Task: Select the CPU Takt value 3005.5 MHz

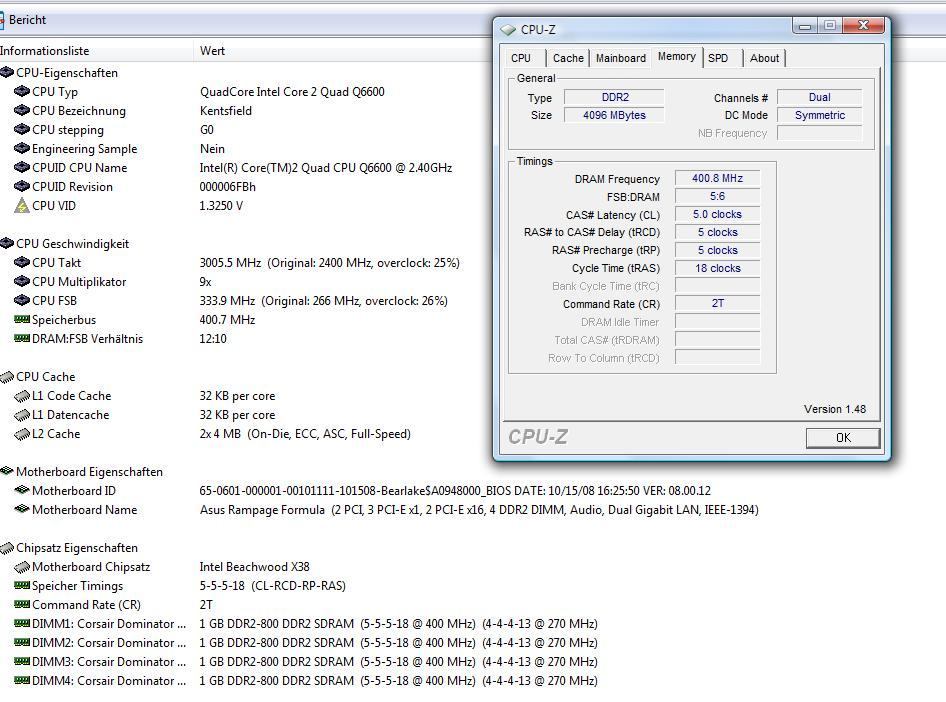Action: [x=230, y=263]
